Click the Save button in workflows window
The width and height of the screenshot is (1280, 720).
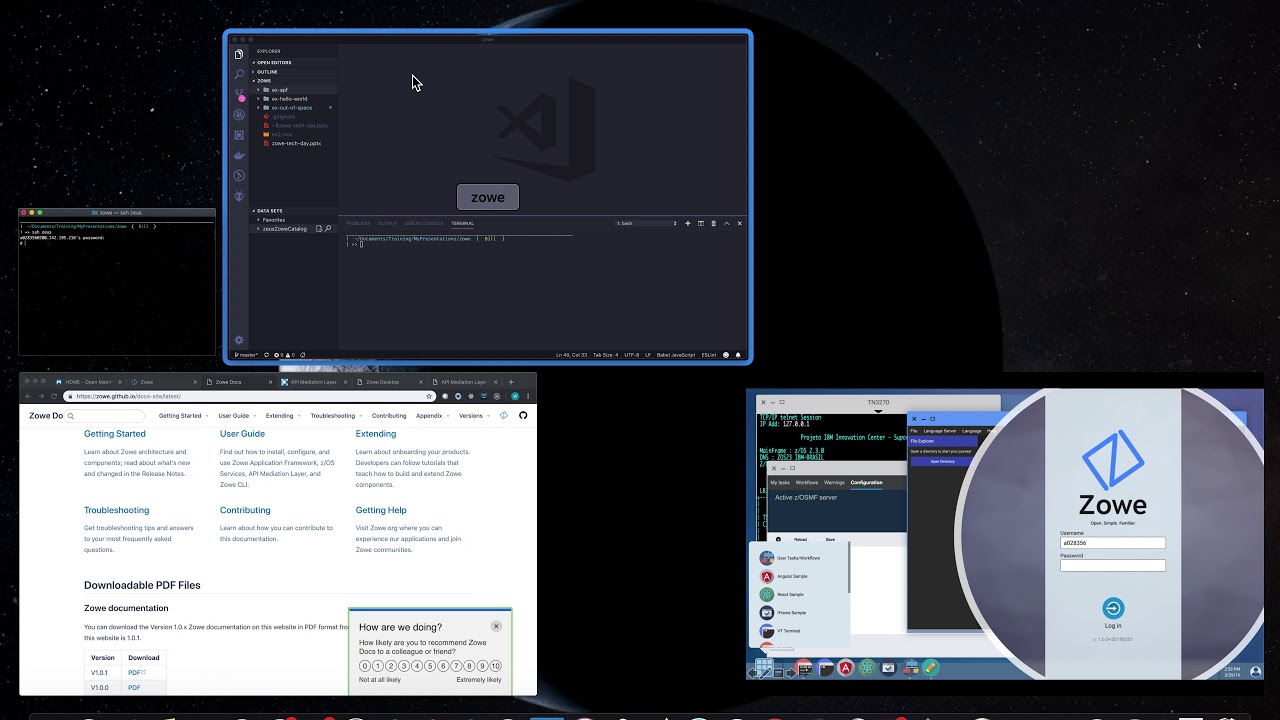830,539
